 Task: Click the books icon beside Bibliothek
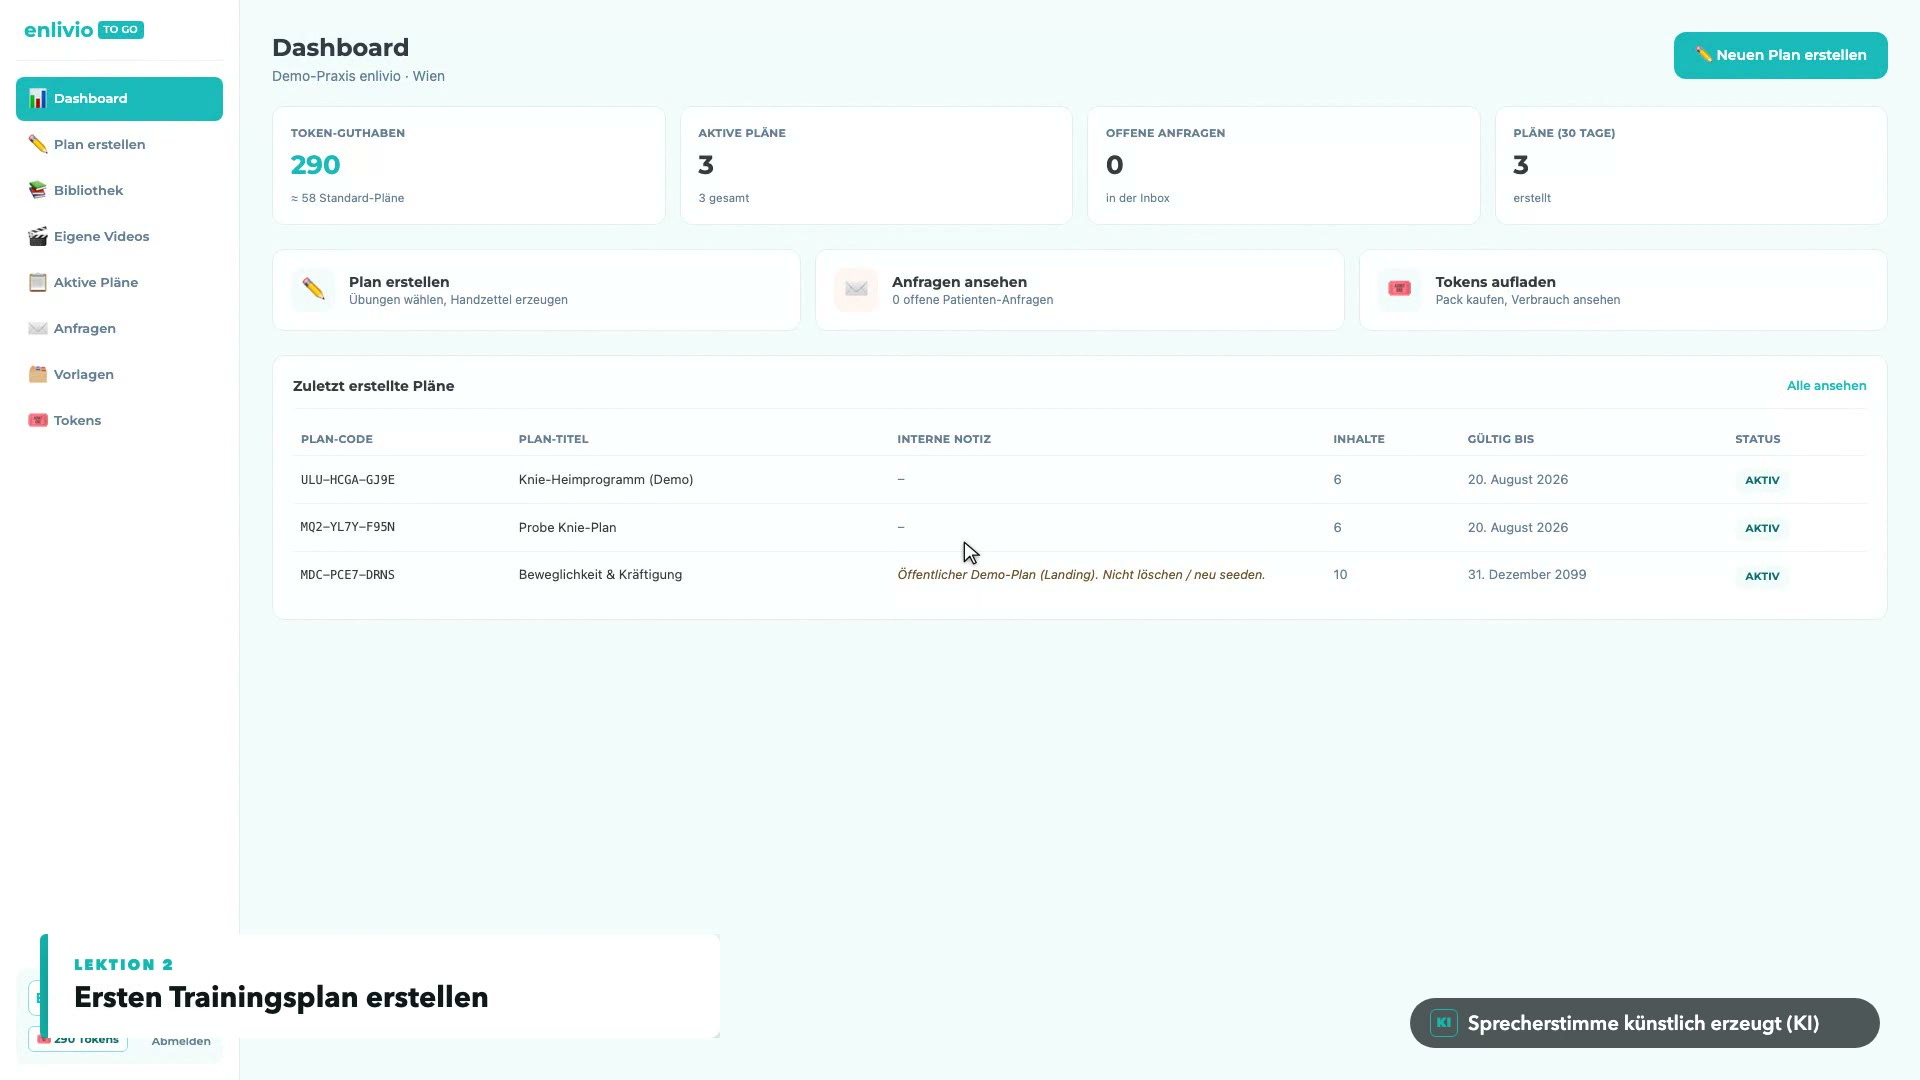(x=37, y=190)
